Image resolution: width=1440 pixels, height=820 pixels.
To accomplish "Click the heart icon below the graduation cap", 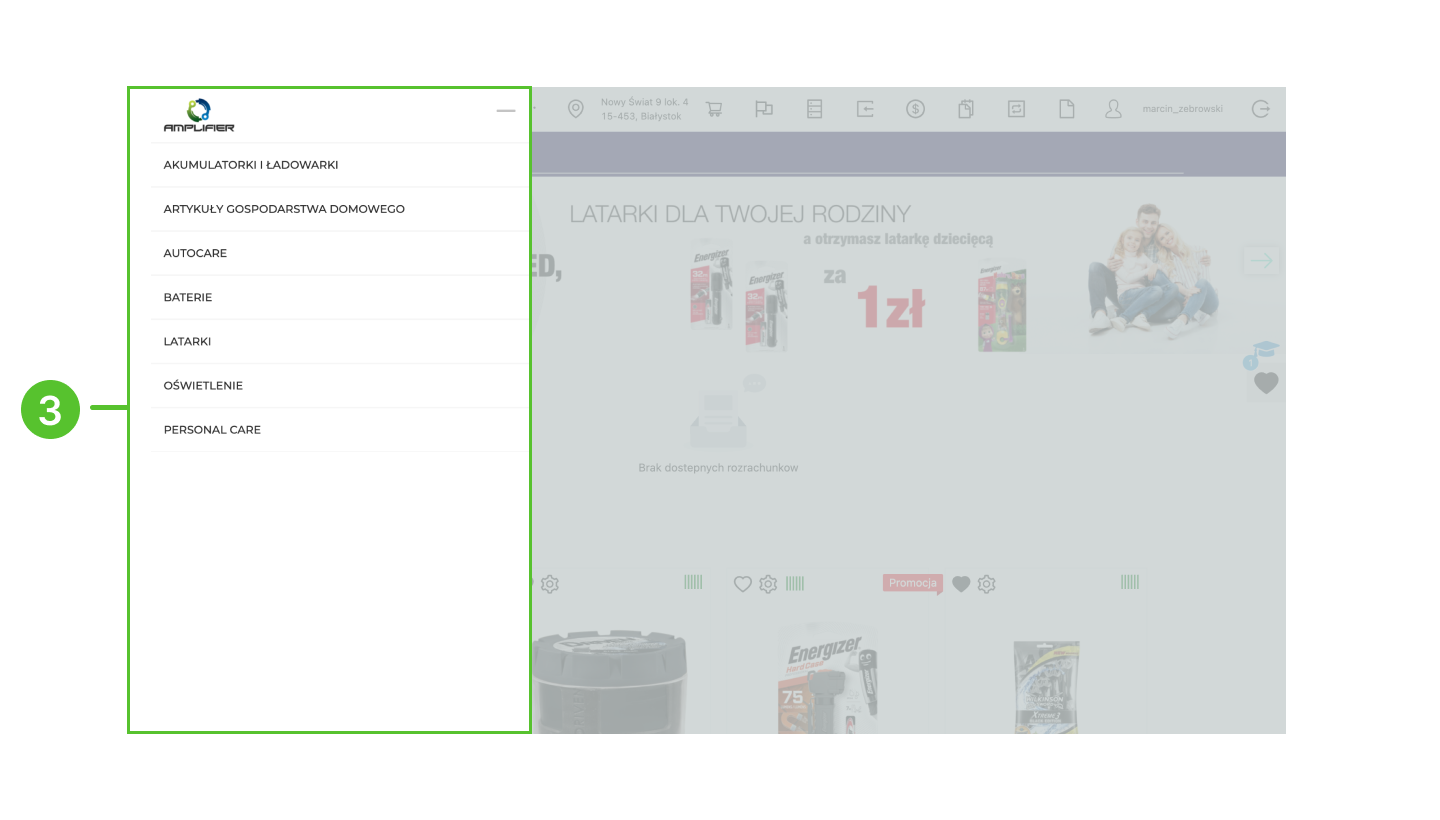I will click(x=1266, y=383).
